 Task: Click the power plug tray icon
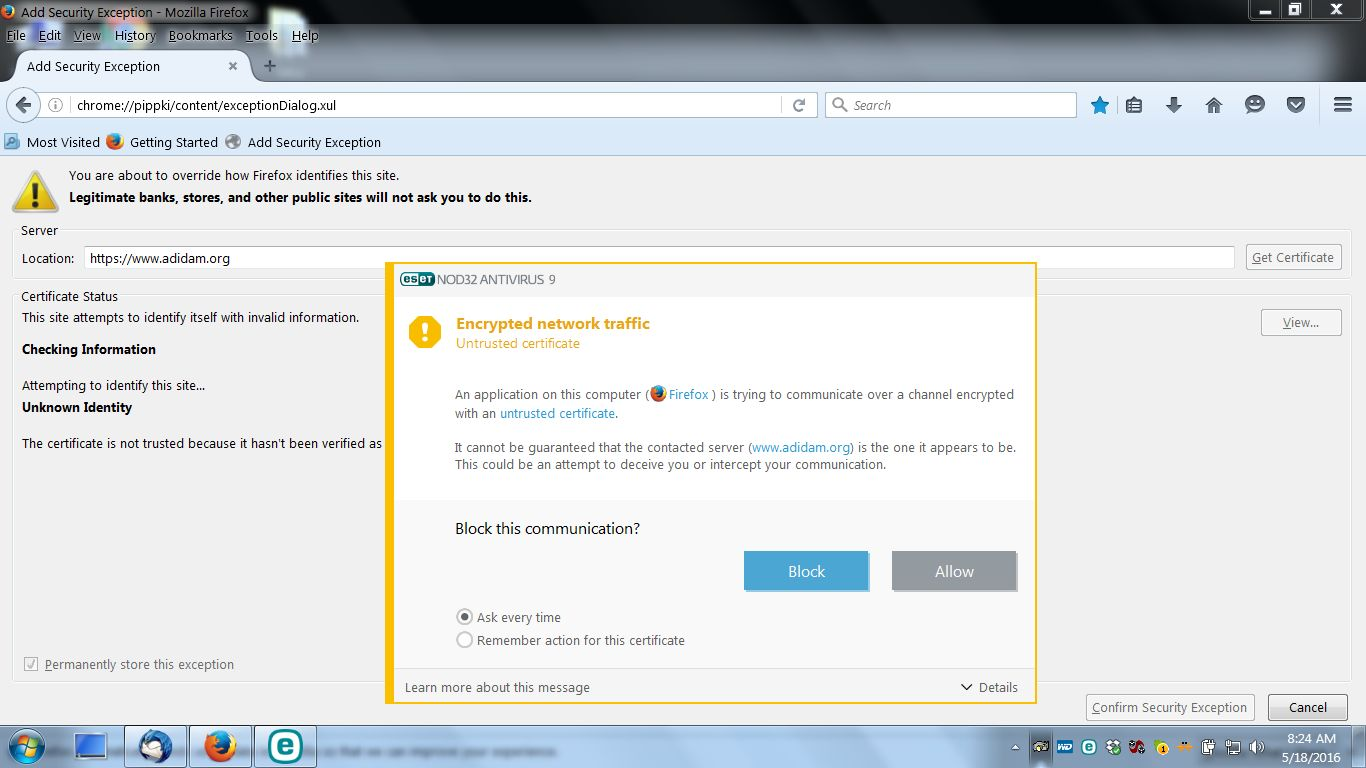[x=1209, y=746]
